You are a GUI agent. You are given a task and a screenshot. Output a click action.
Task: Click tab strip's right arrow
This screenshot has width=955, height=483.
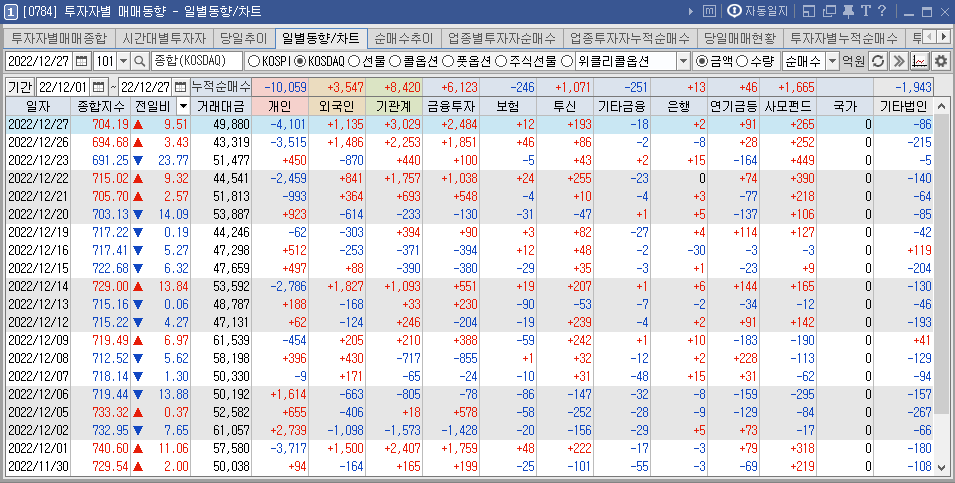coord(943,38)
